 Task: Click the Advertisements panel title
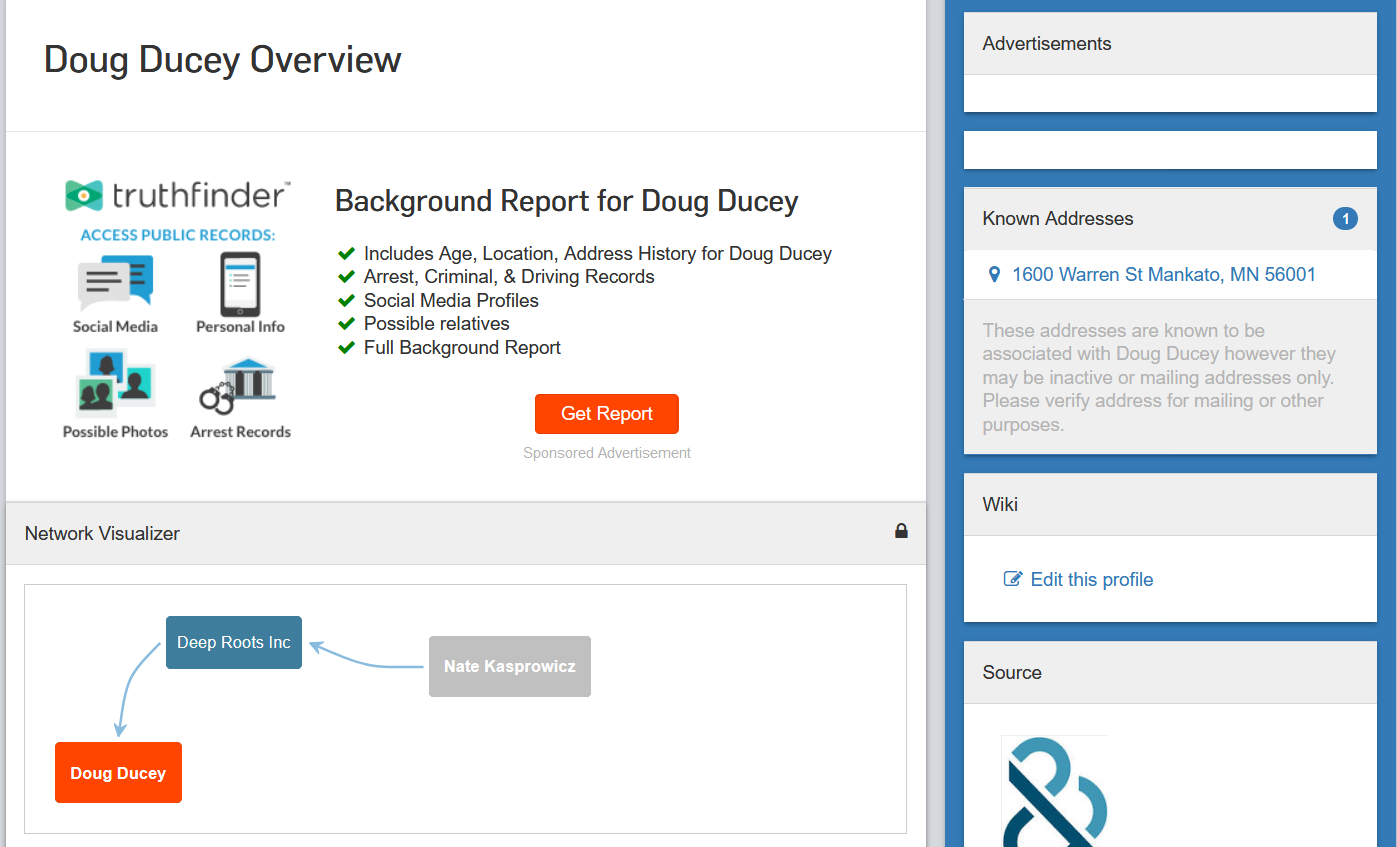[x=1047, y=43]
